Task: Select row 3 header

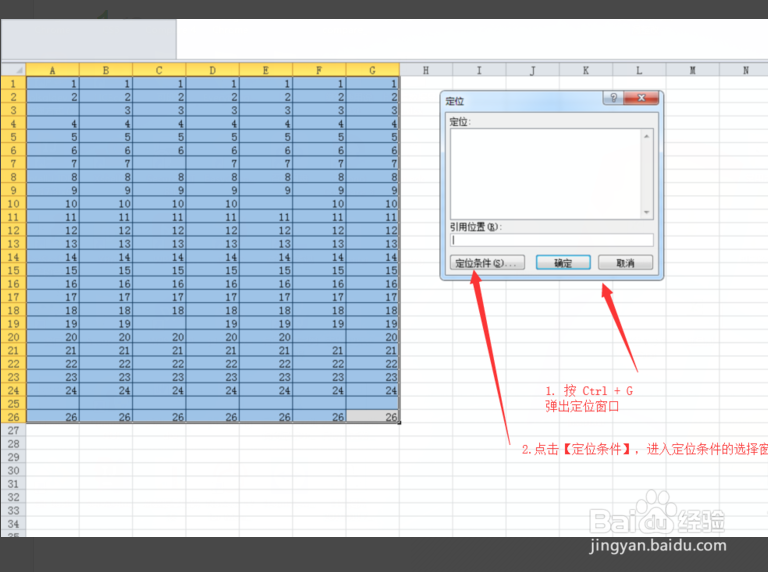Action: point(13,110)
